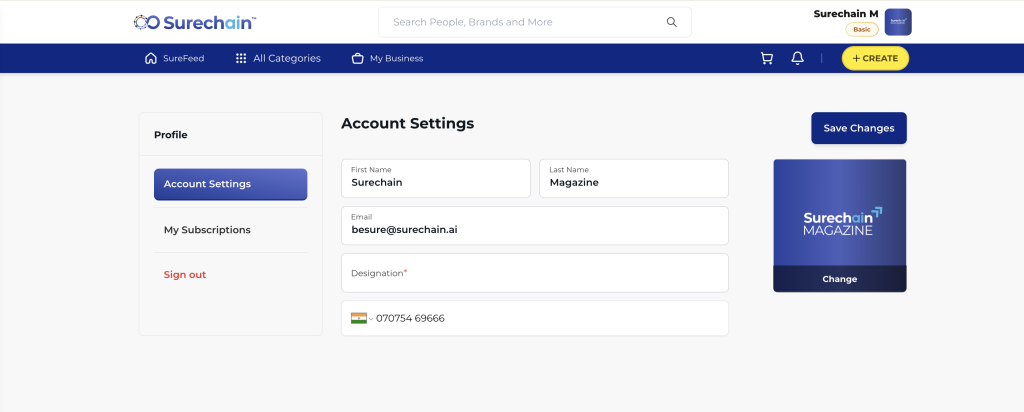This screenshot has height=412, width=1024.
Task: Click the Search People, Brands field
Action: (x=535, y=22)
